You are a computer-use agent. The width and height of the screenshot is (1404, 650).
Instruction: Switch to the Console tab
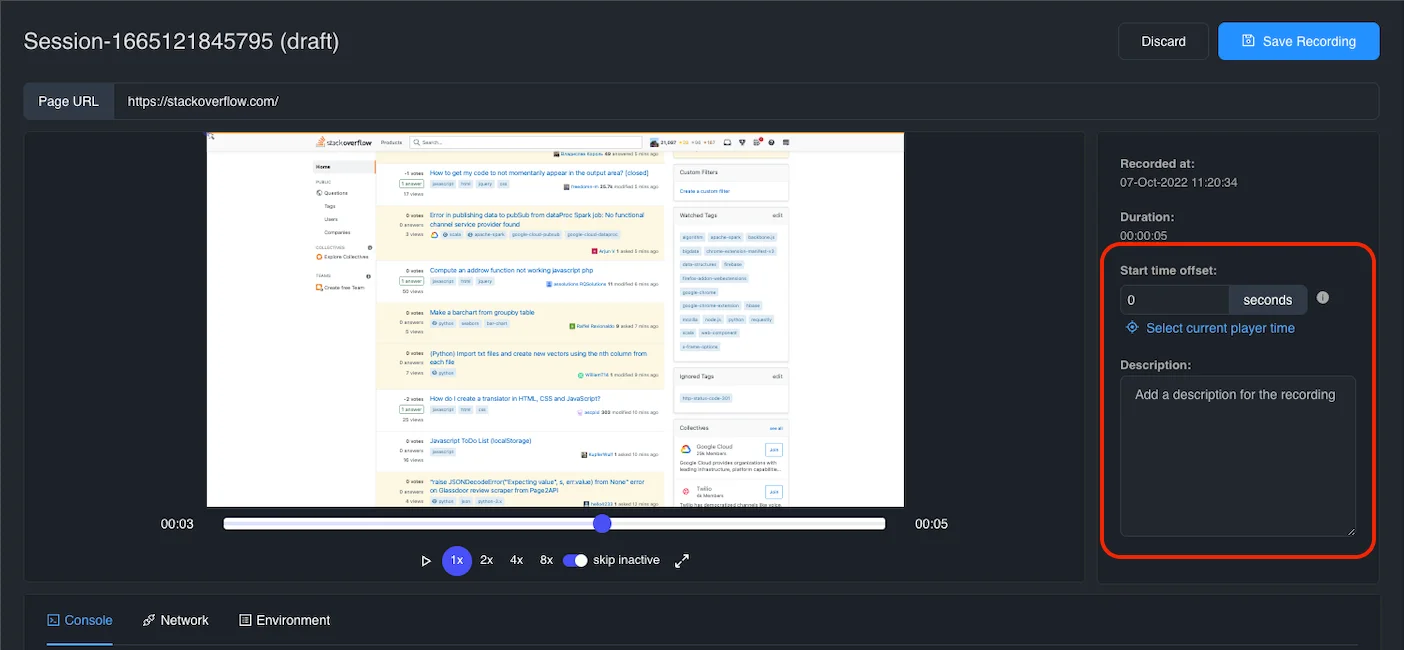point(79,620)
